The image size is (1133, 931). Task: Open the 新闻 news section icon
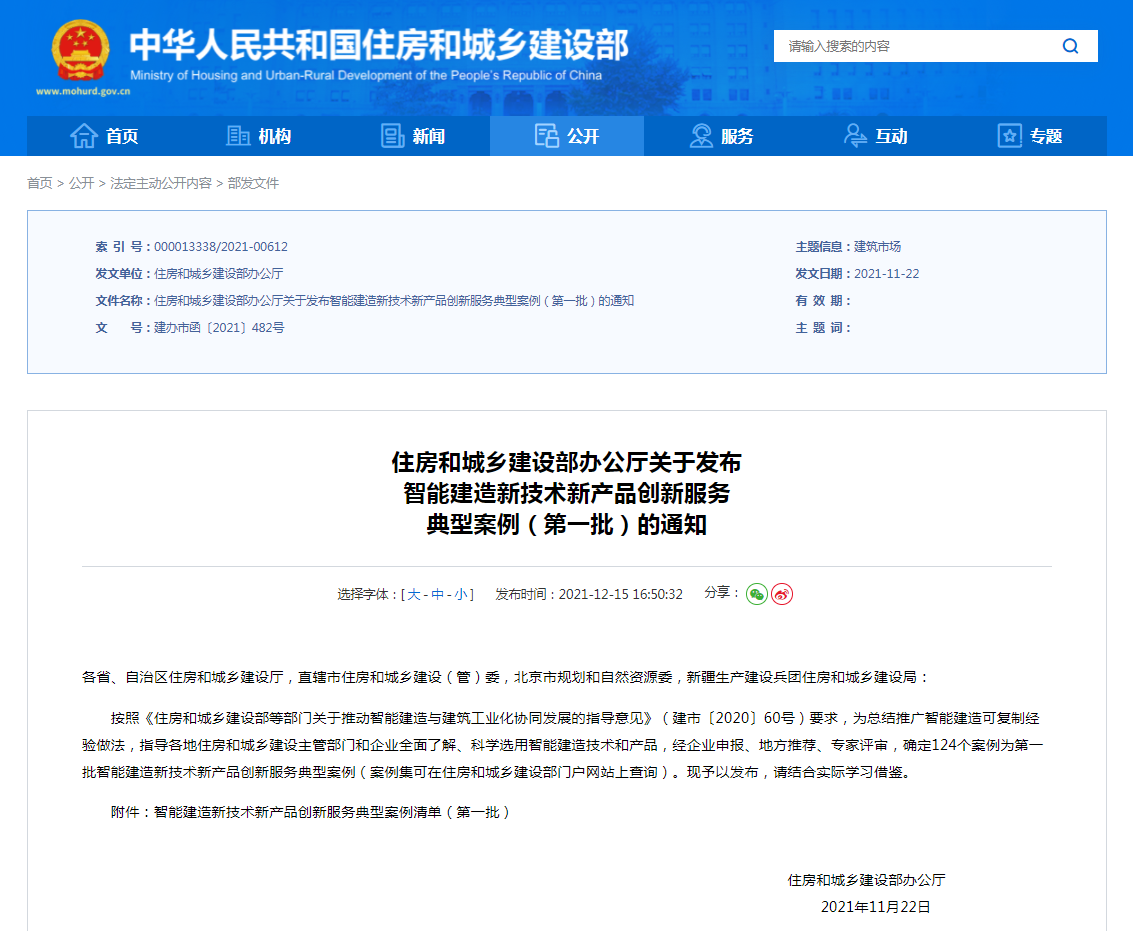click(390, 136)
